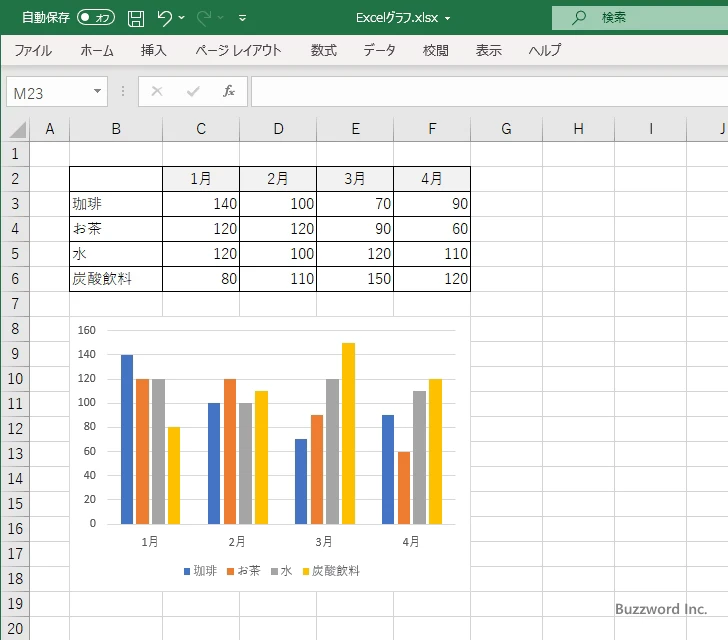The image size is (728, 640).
Task: Click the orange お茶 bar for 4月
Action: (404, 488)
